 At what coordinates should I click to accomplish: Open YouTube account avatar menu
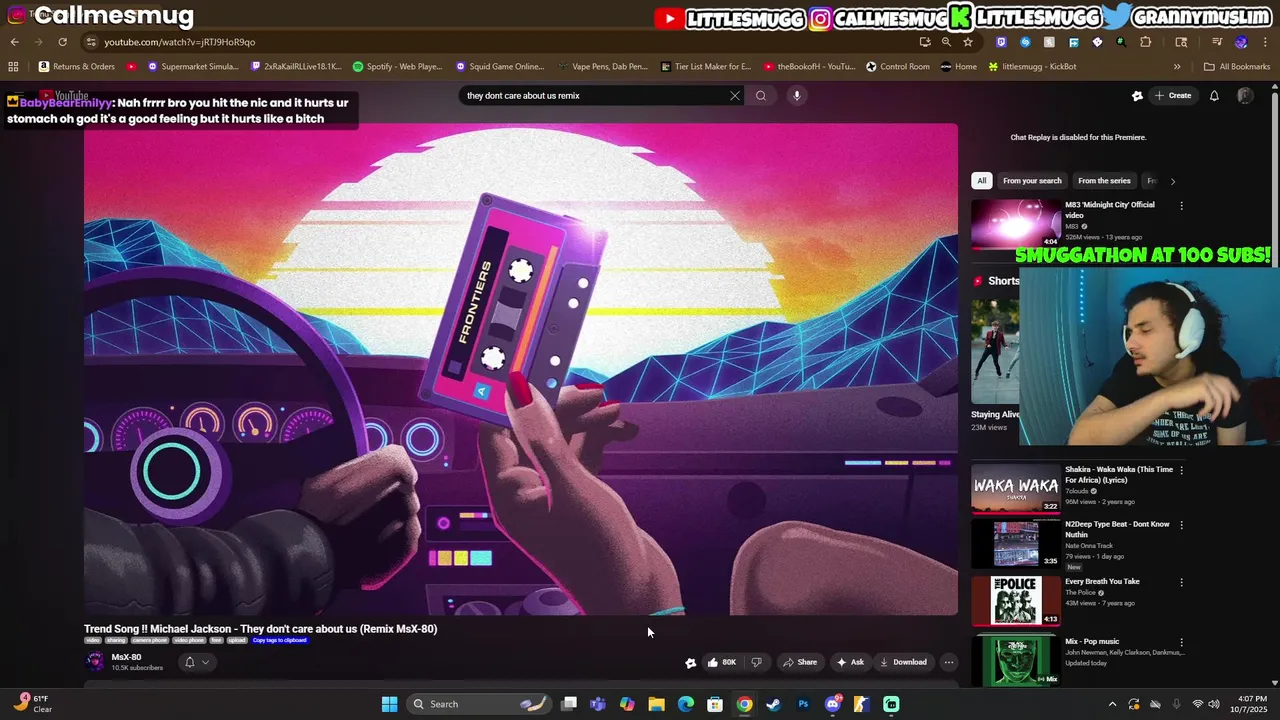coord(1245,96)
